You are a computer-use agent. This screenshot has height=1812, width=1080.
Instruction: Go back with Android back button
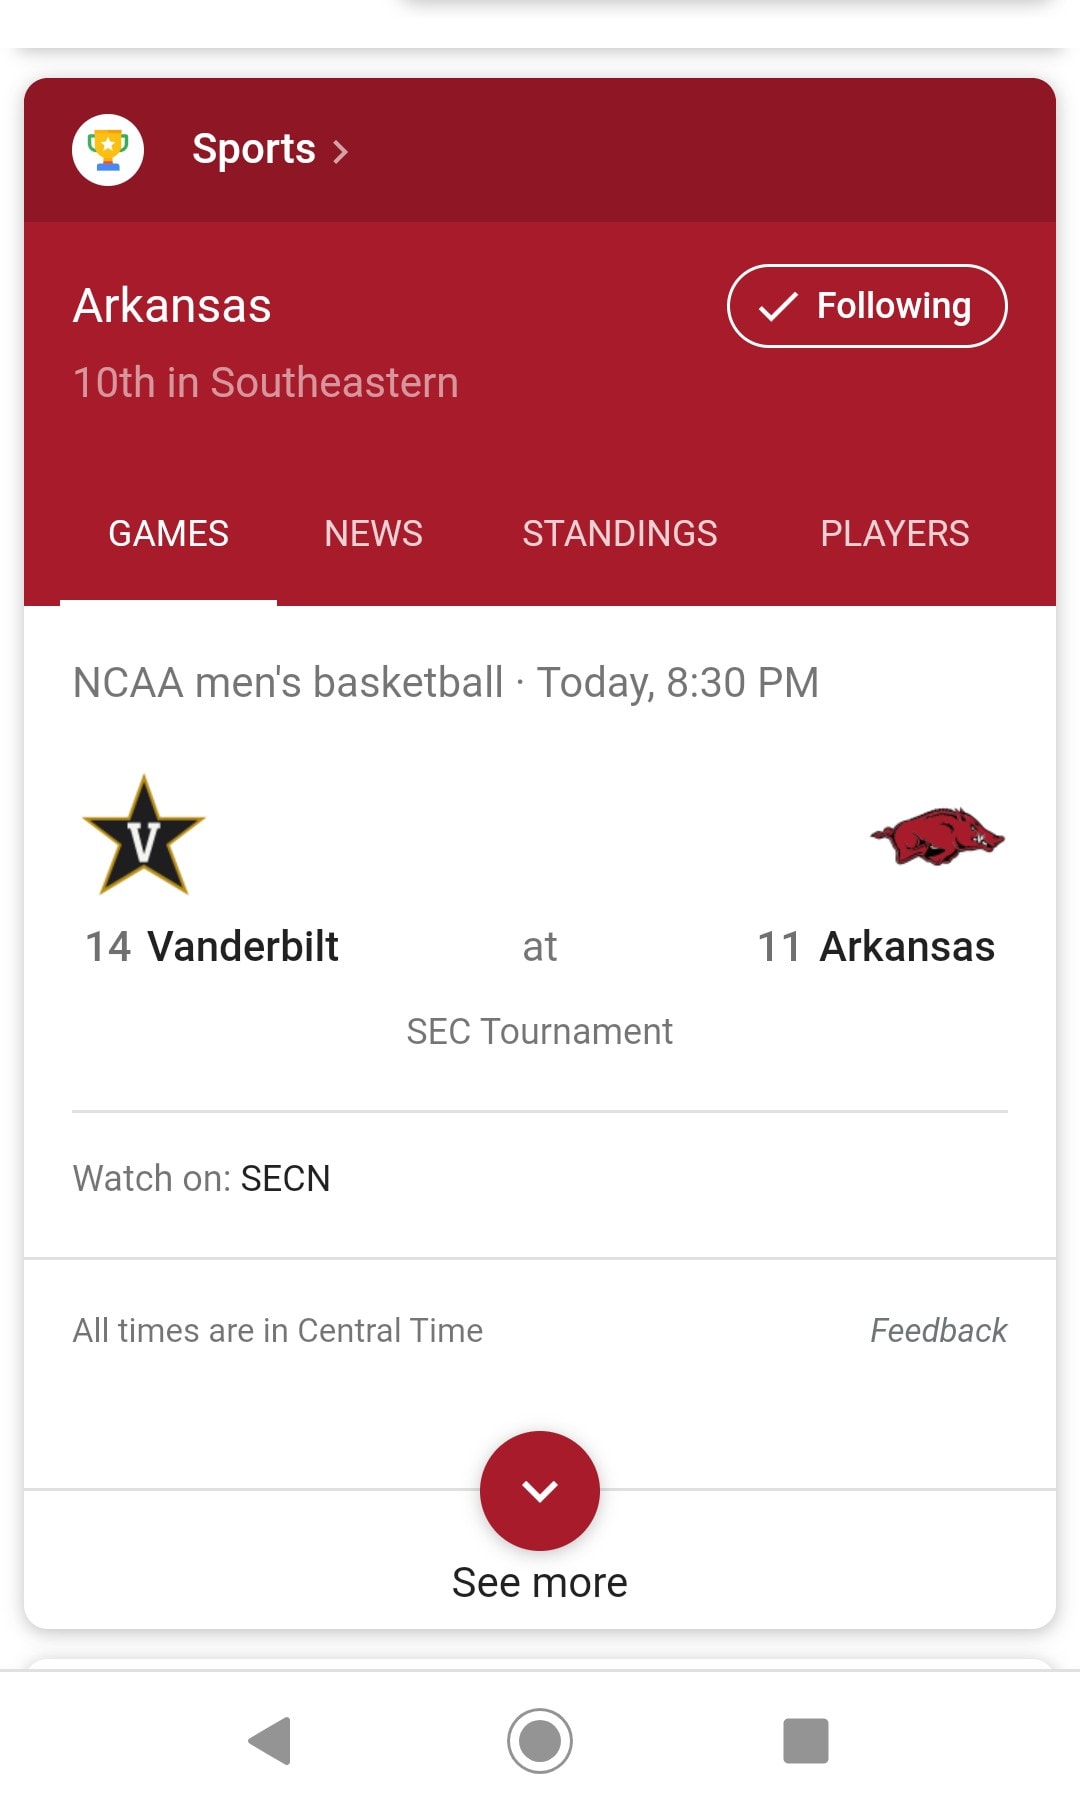[270, 1741]
